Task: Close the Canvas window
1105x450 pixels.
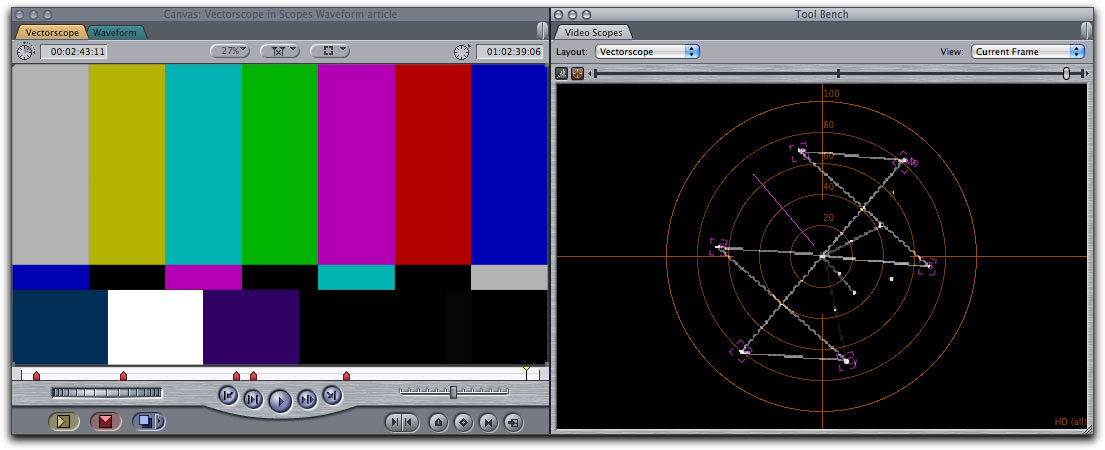Action: pyautogui.click(x=20, y=14)
